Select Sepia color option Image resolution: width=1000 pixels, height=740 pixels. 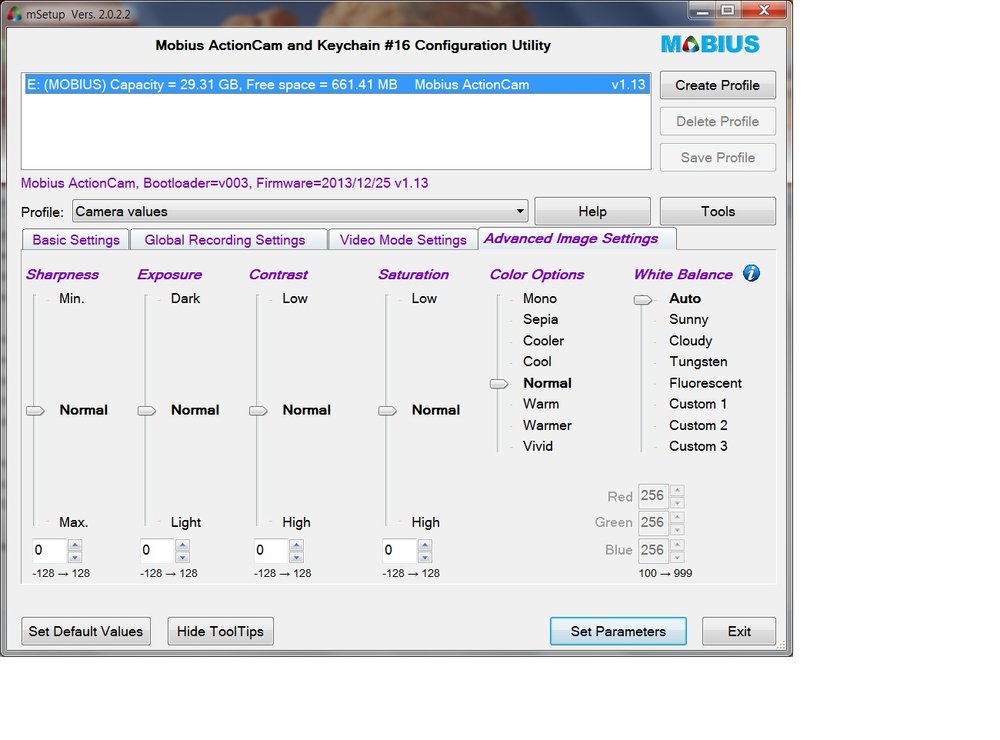click(540, 320)
